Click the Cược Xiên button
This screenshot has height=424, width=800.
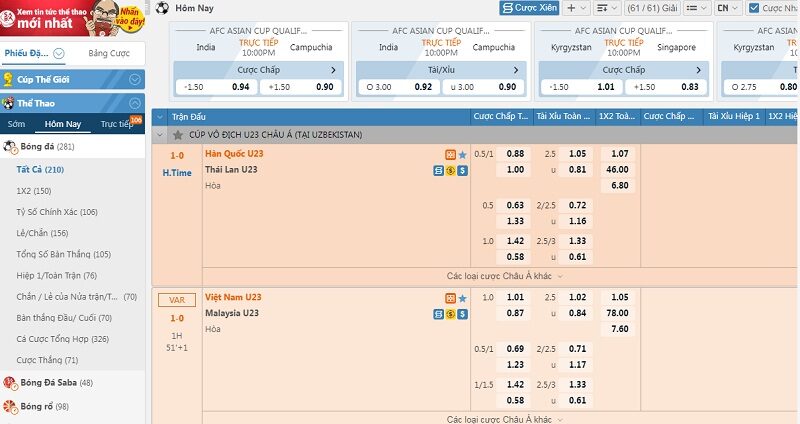click(x=527, y=8)
